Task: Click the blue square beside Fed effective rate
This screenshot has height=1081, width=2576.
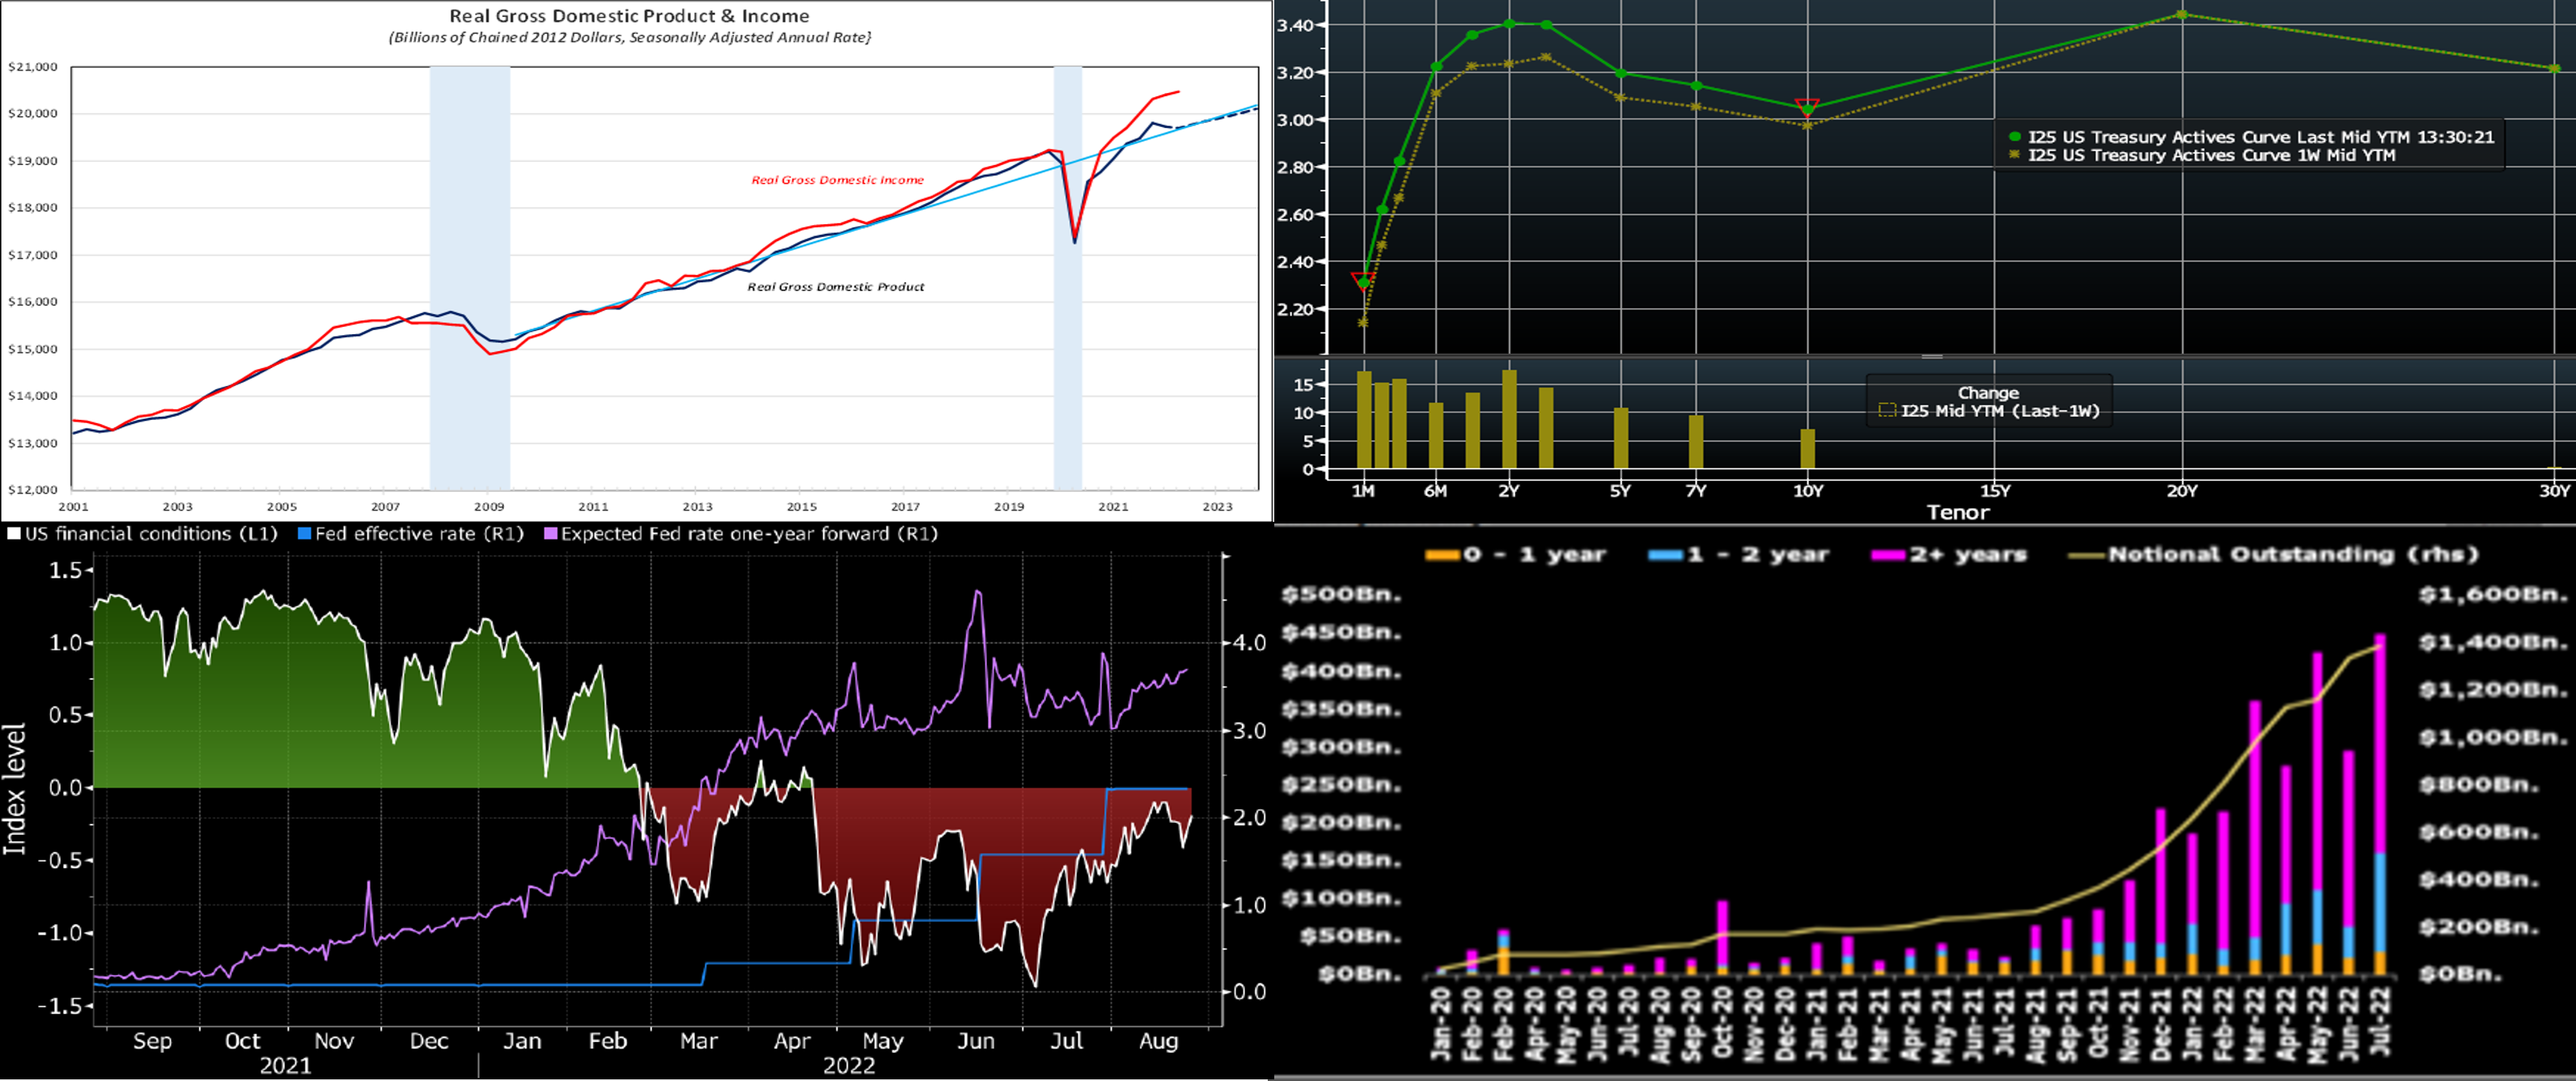Action: pos(305,534)
